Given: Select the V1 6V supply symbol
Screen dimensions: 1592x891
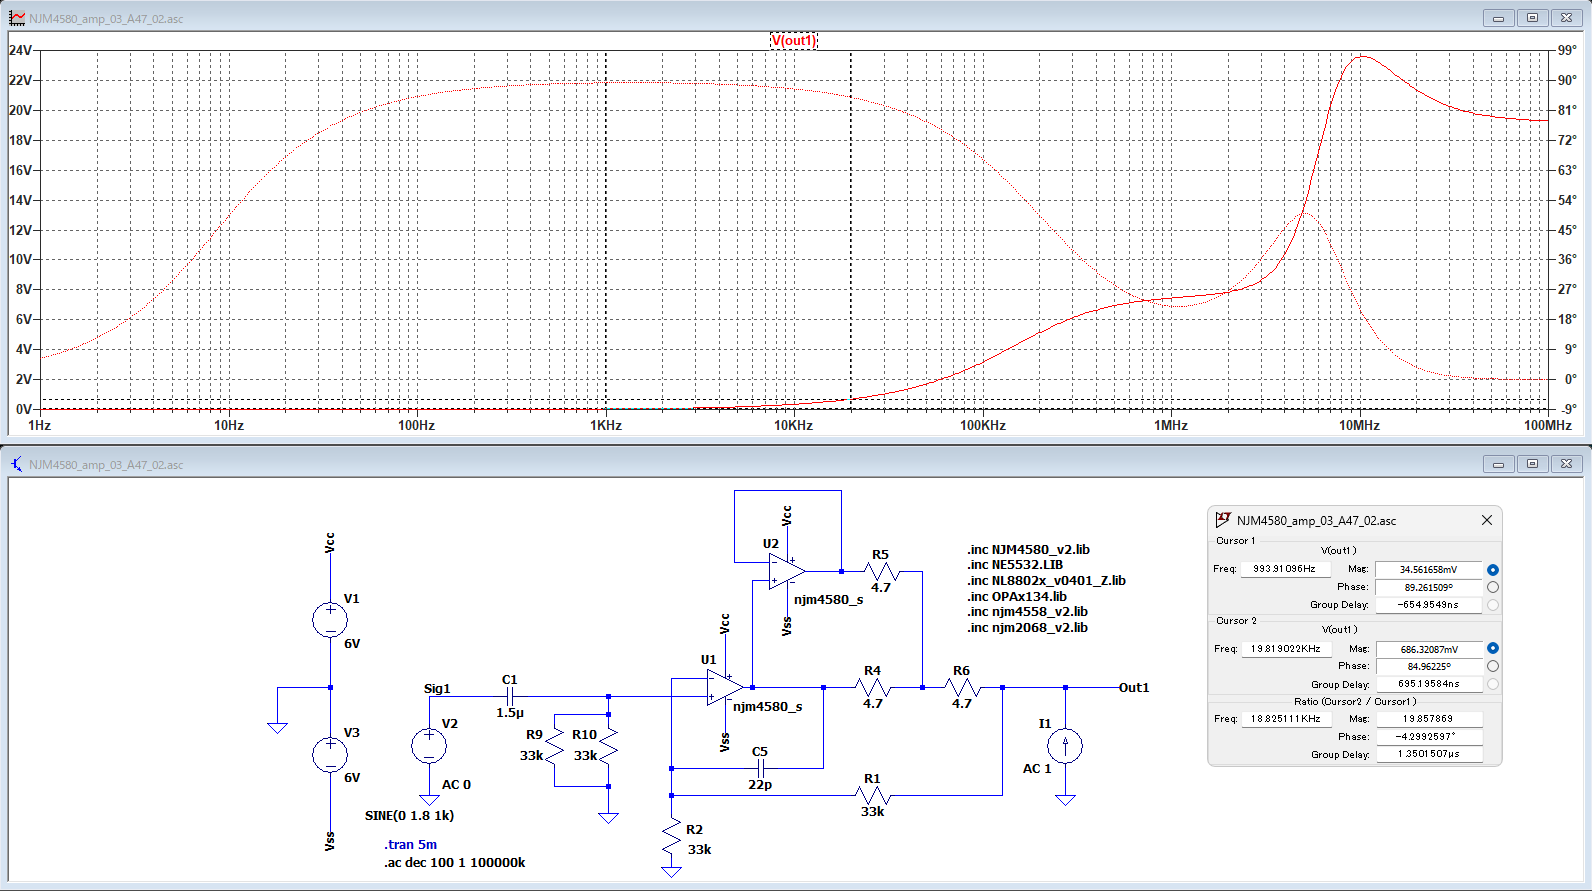Looking at the screenshot, I should coord(330,620).
